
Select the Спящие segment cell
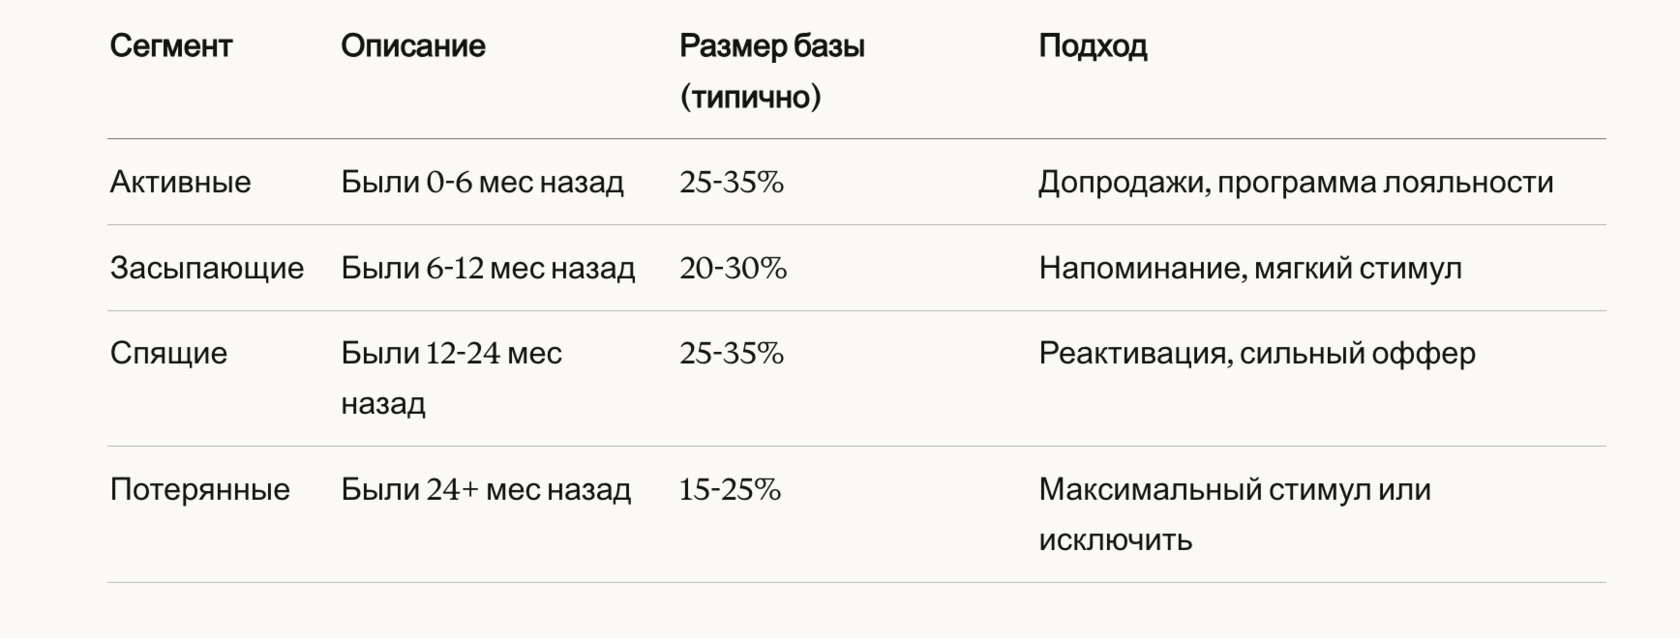click(x=169, y=353)
